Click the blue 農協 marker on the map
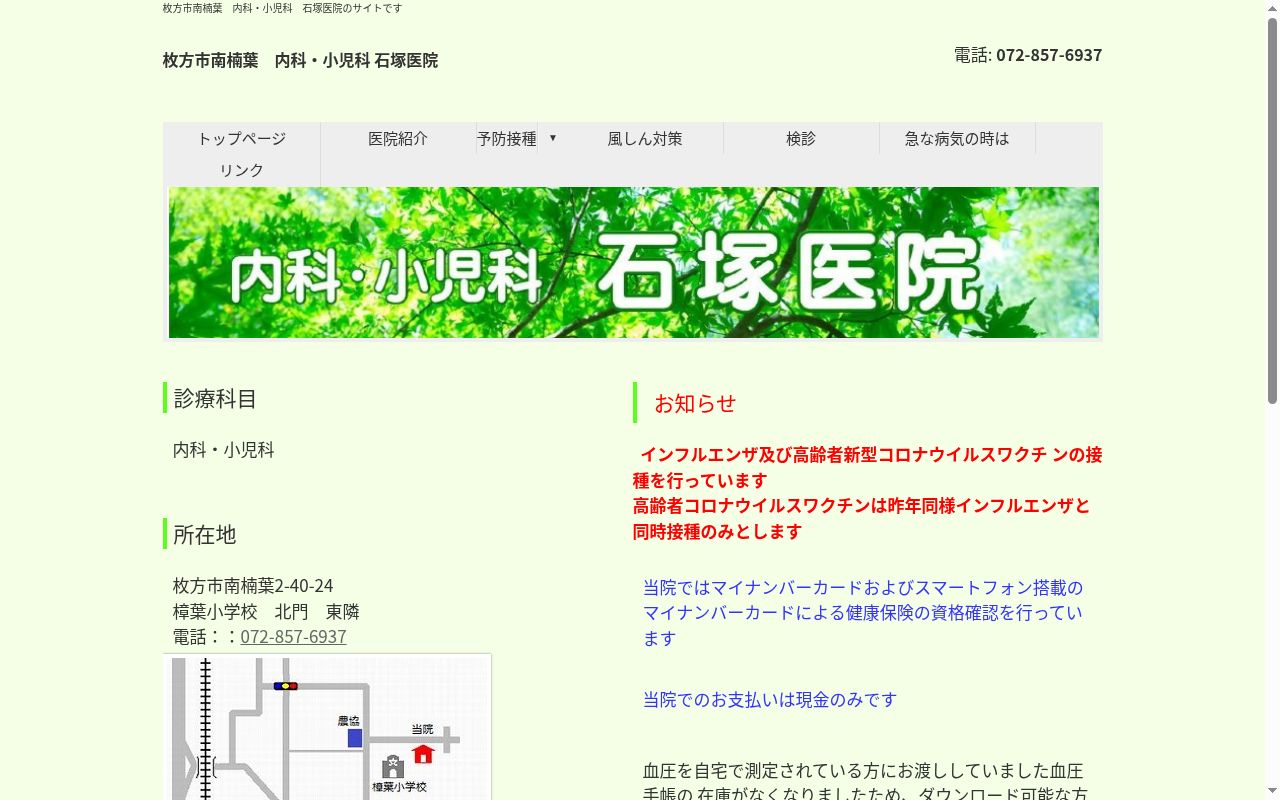Viewport: 1280px width, 800px height. point(354,738)
